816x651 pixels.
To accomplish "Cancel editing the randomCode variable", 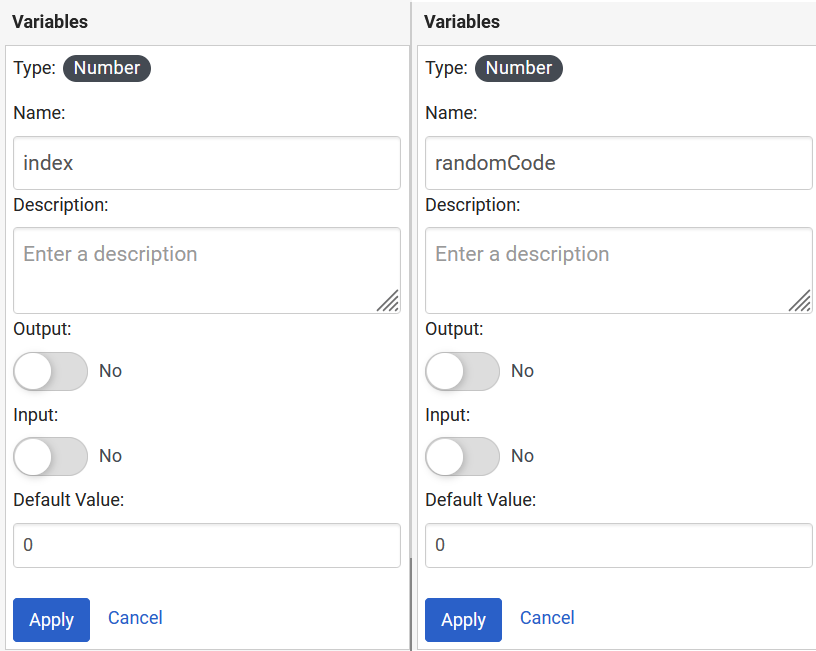I will pos(547,618).
